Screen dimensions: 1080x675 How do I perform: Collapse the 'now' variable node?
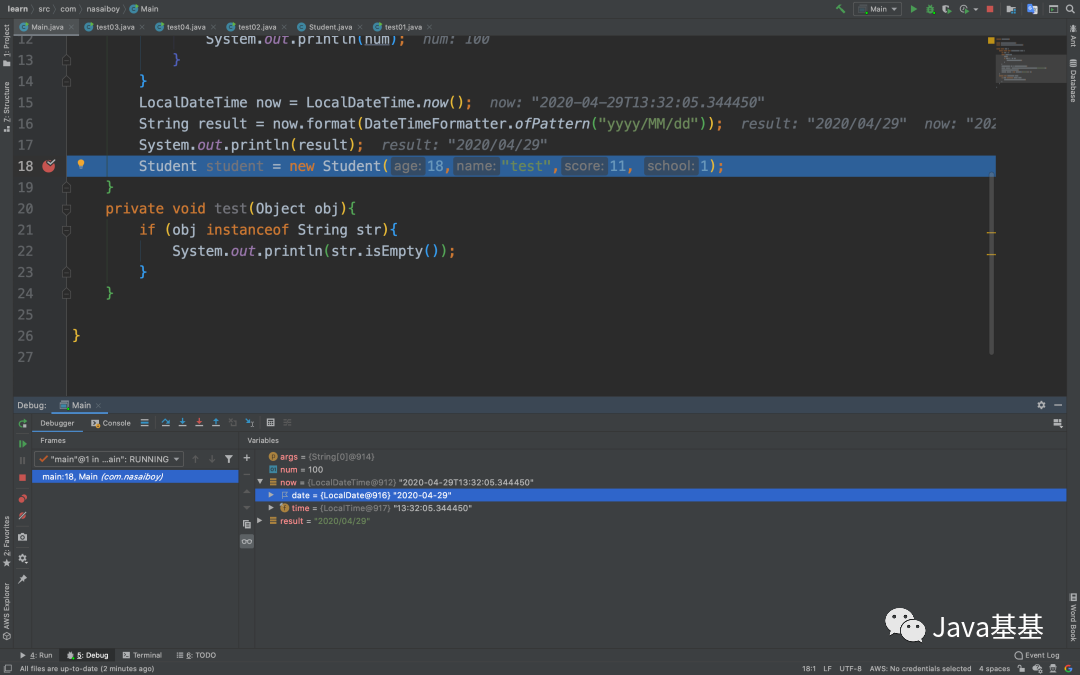click(260, 483)
